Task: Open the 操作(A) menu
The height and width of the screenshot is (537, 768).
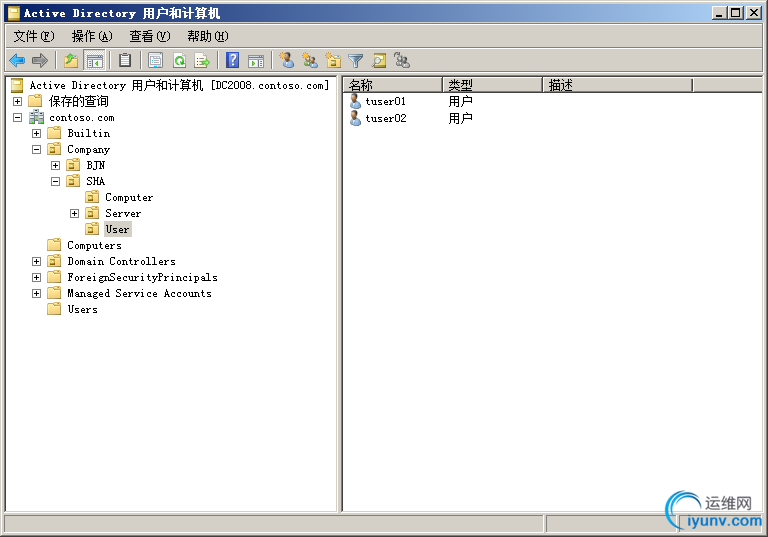Action: [92, 36]
